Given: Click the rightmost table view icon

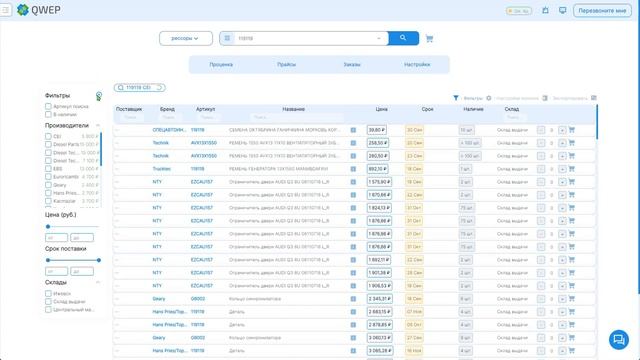Looking at the screenshot, I should pyautogui.click(x=594, y=98).
